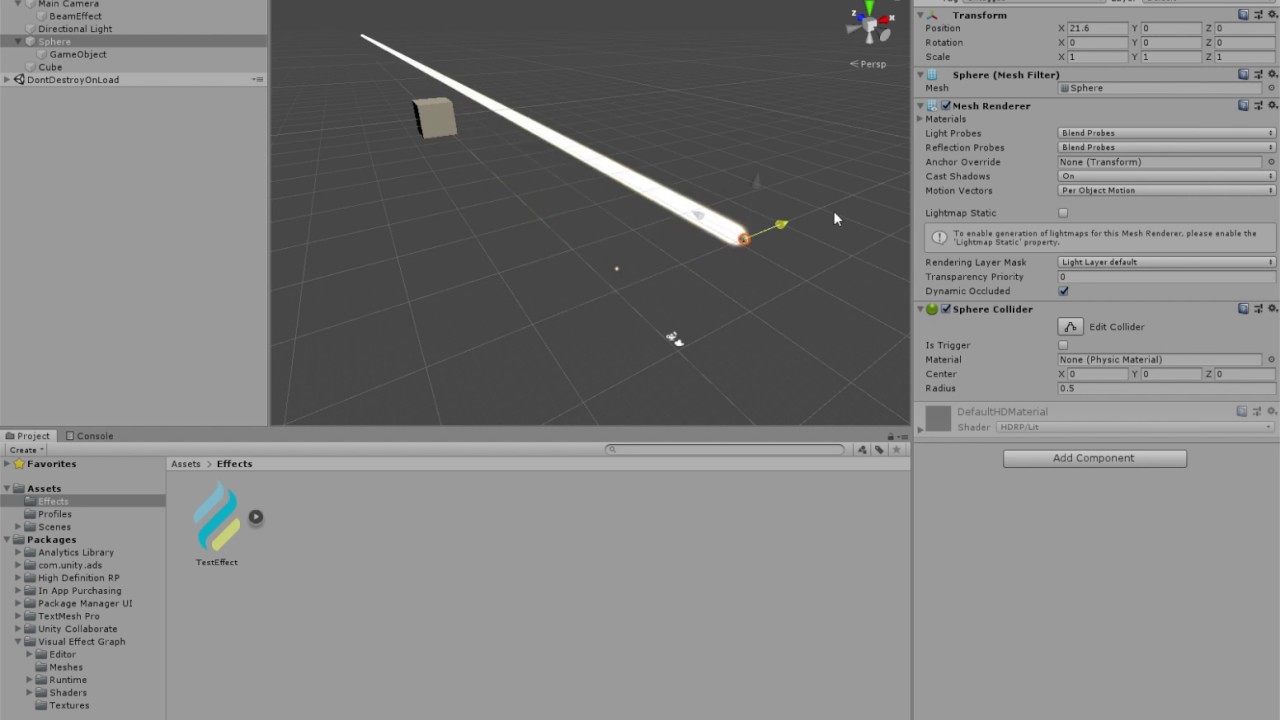Viewport: 1280px width, 720px height.
Task: Enable the Lightmap Static checkbox
Action: tap(1063, 213)
